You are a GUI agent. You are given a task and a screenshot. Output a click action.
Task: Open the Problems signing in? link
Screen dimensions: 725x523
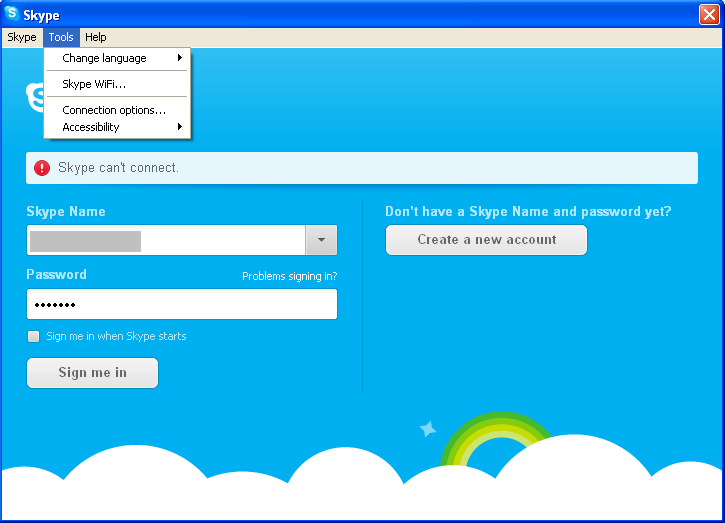point(289,276)
